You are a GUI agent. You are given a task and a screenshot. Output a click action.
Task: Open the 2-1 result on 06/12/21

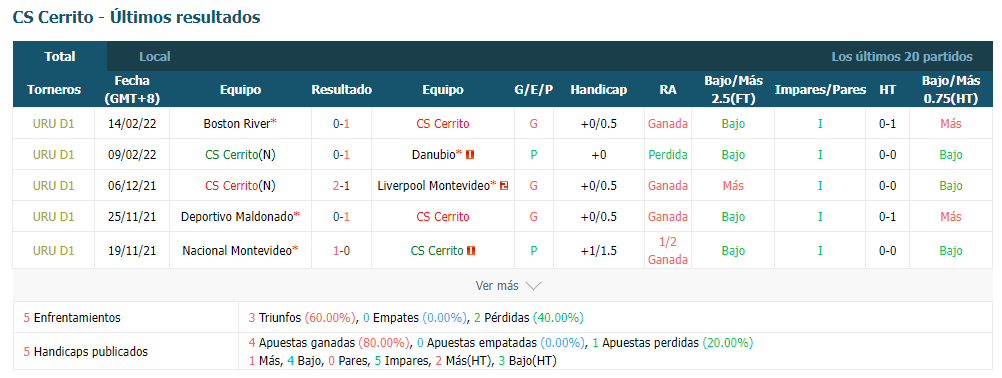coord(341,186)
